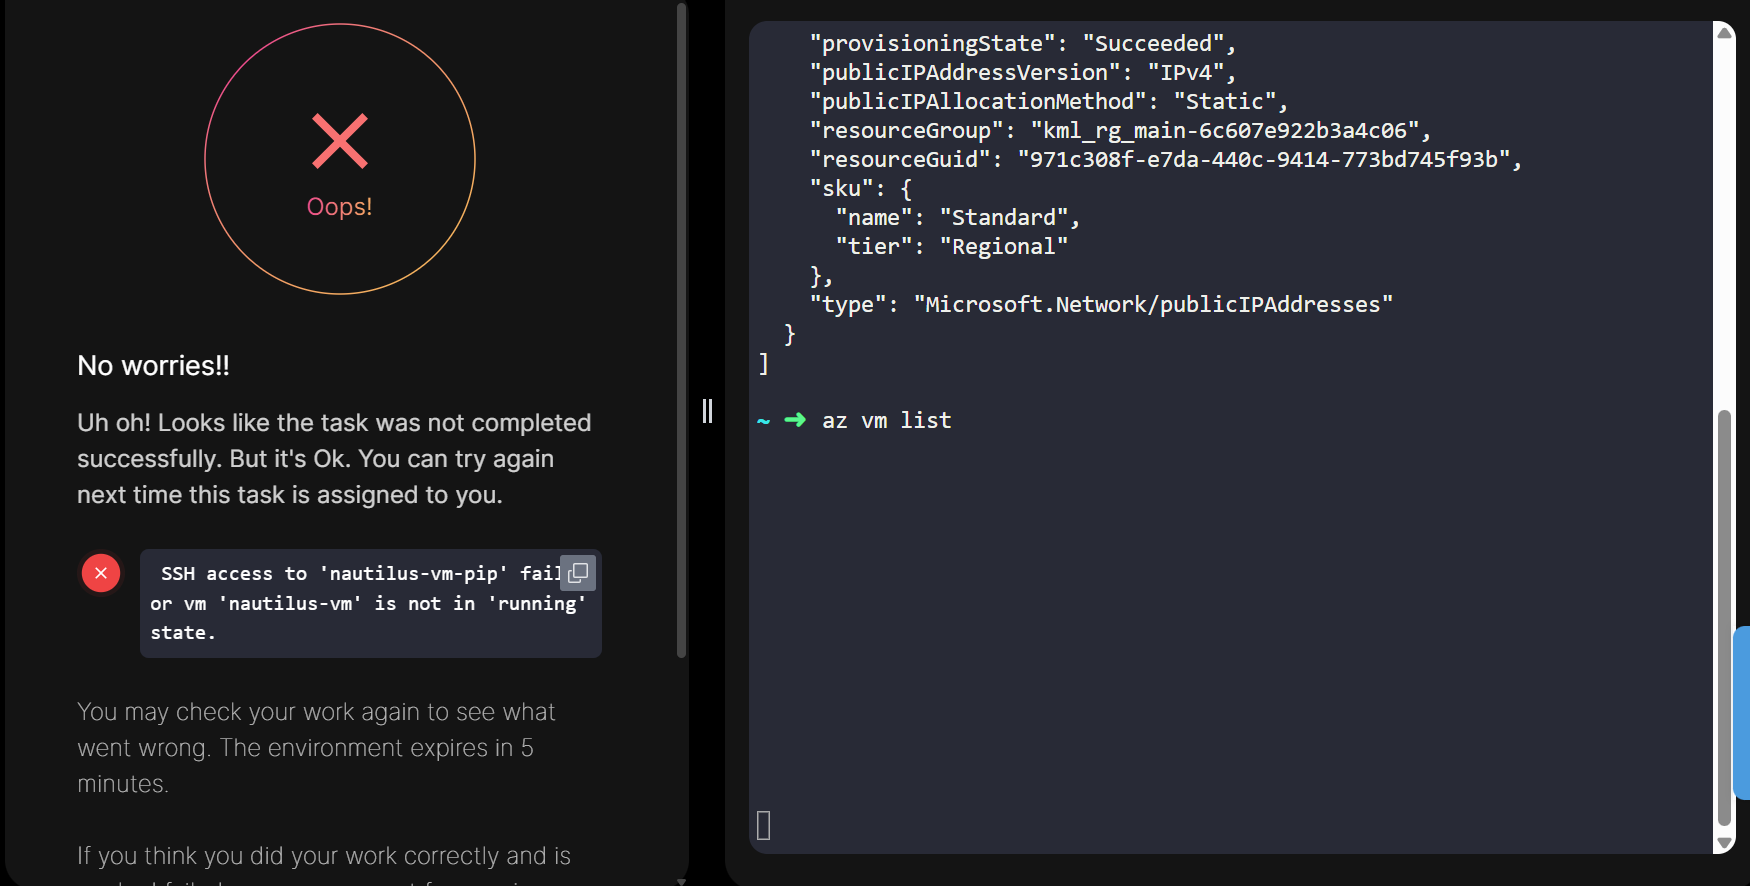
Task: Click the red failure X circle icon
Action: (101, 573)
